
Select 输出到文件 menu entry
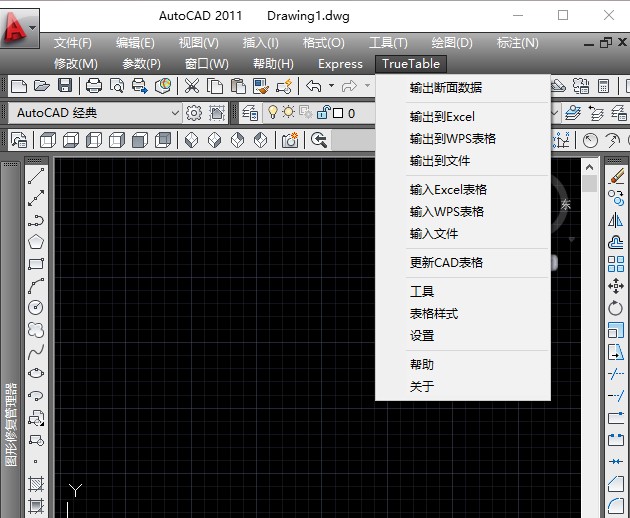click(x=462, y=161)
